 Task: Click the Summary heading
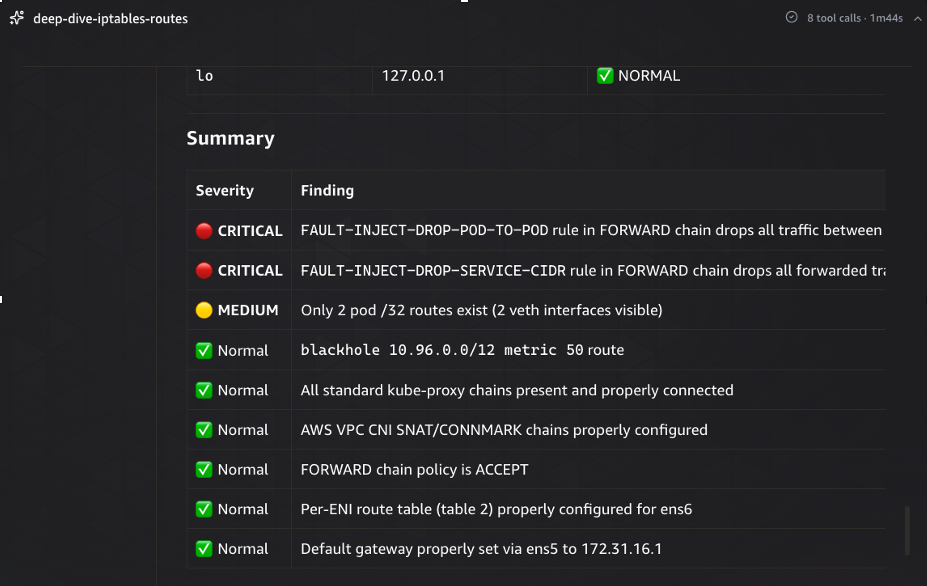[x=231, y=138]
